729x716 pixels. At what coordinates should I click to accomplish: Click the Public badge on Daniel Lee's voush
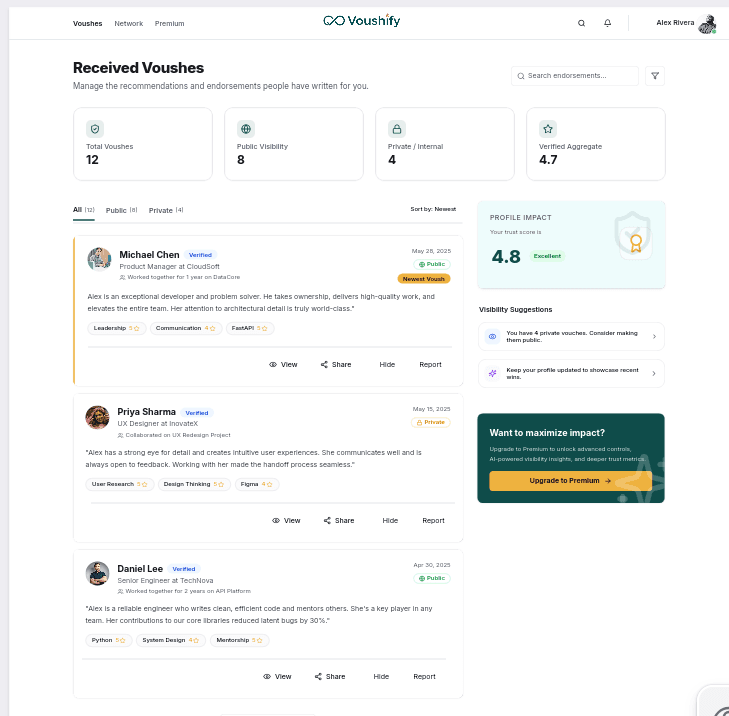coord(432,578)
